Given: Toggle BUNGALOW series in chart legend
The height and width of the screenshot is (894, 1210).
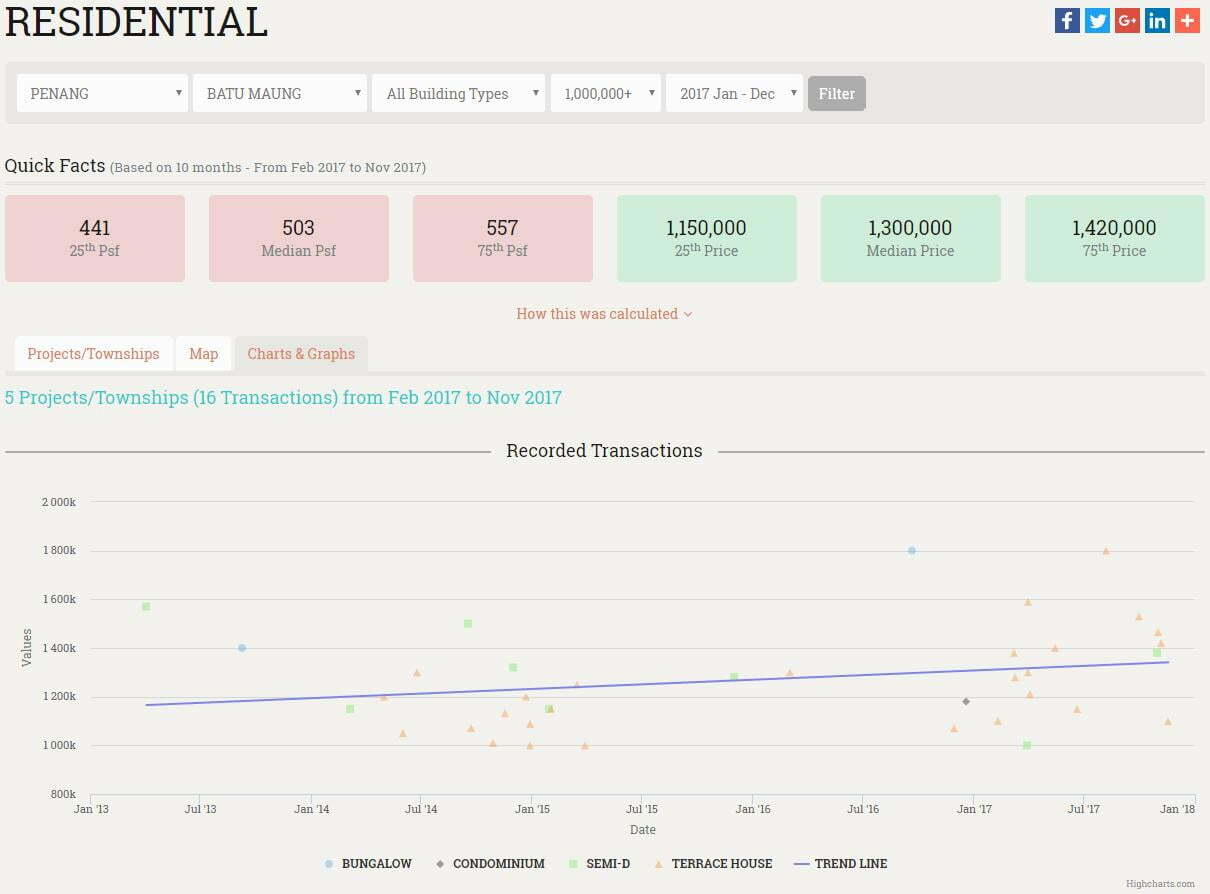Looking at the screenshot, I should [368, 864].
